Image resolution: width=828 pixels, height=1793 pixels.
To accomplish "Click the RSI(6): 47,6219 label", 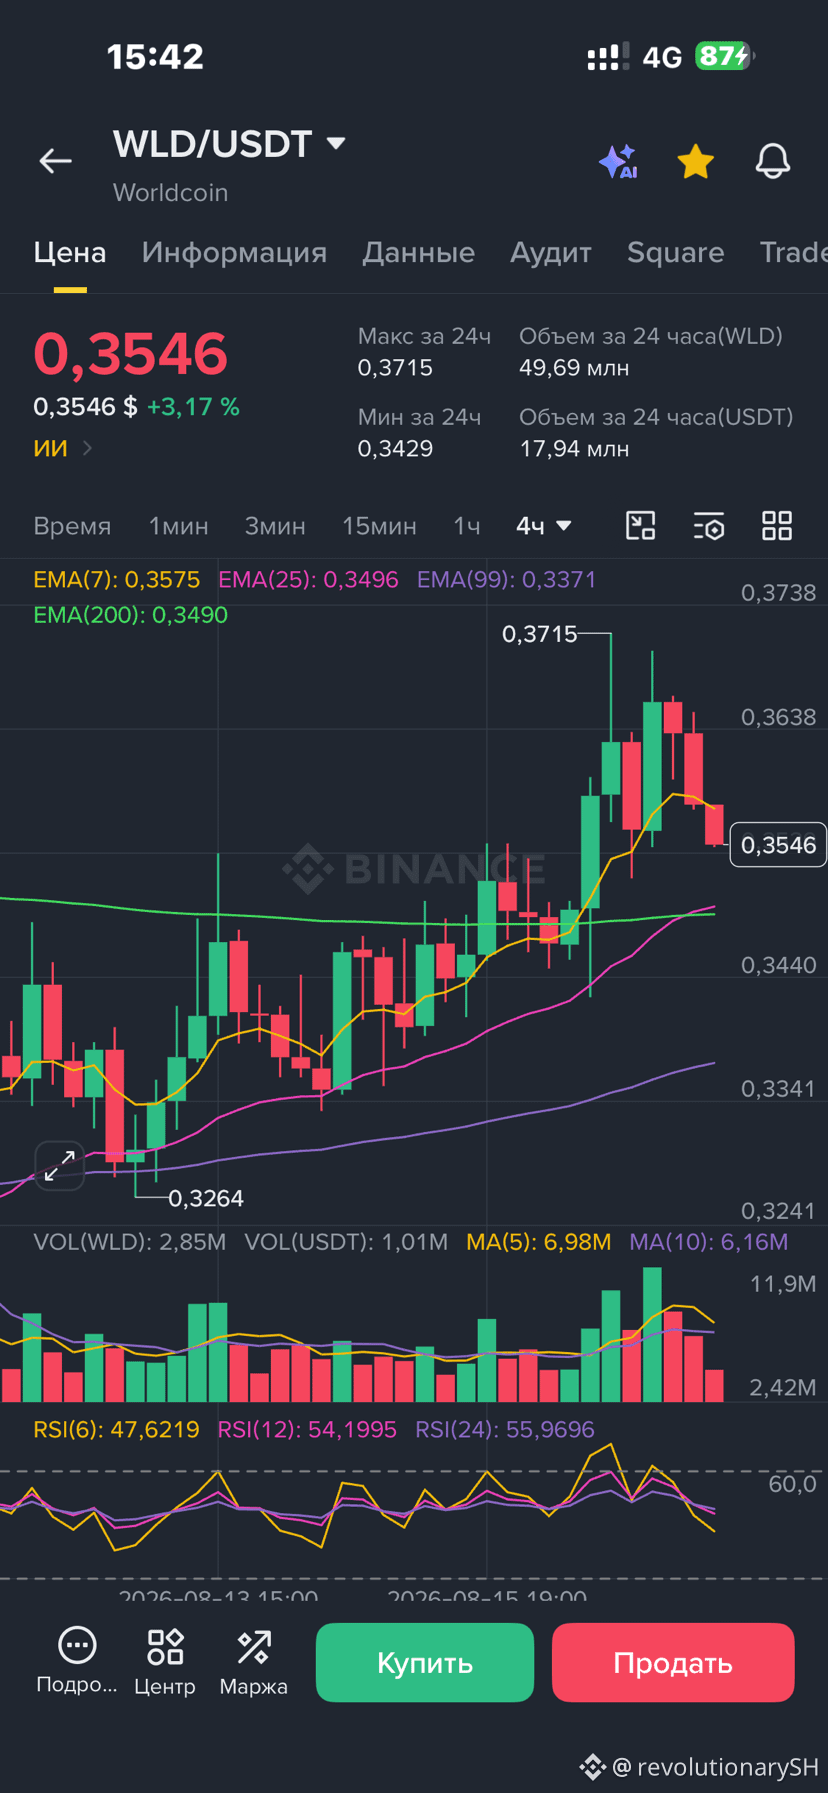I will [x=116, y=1430].
